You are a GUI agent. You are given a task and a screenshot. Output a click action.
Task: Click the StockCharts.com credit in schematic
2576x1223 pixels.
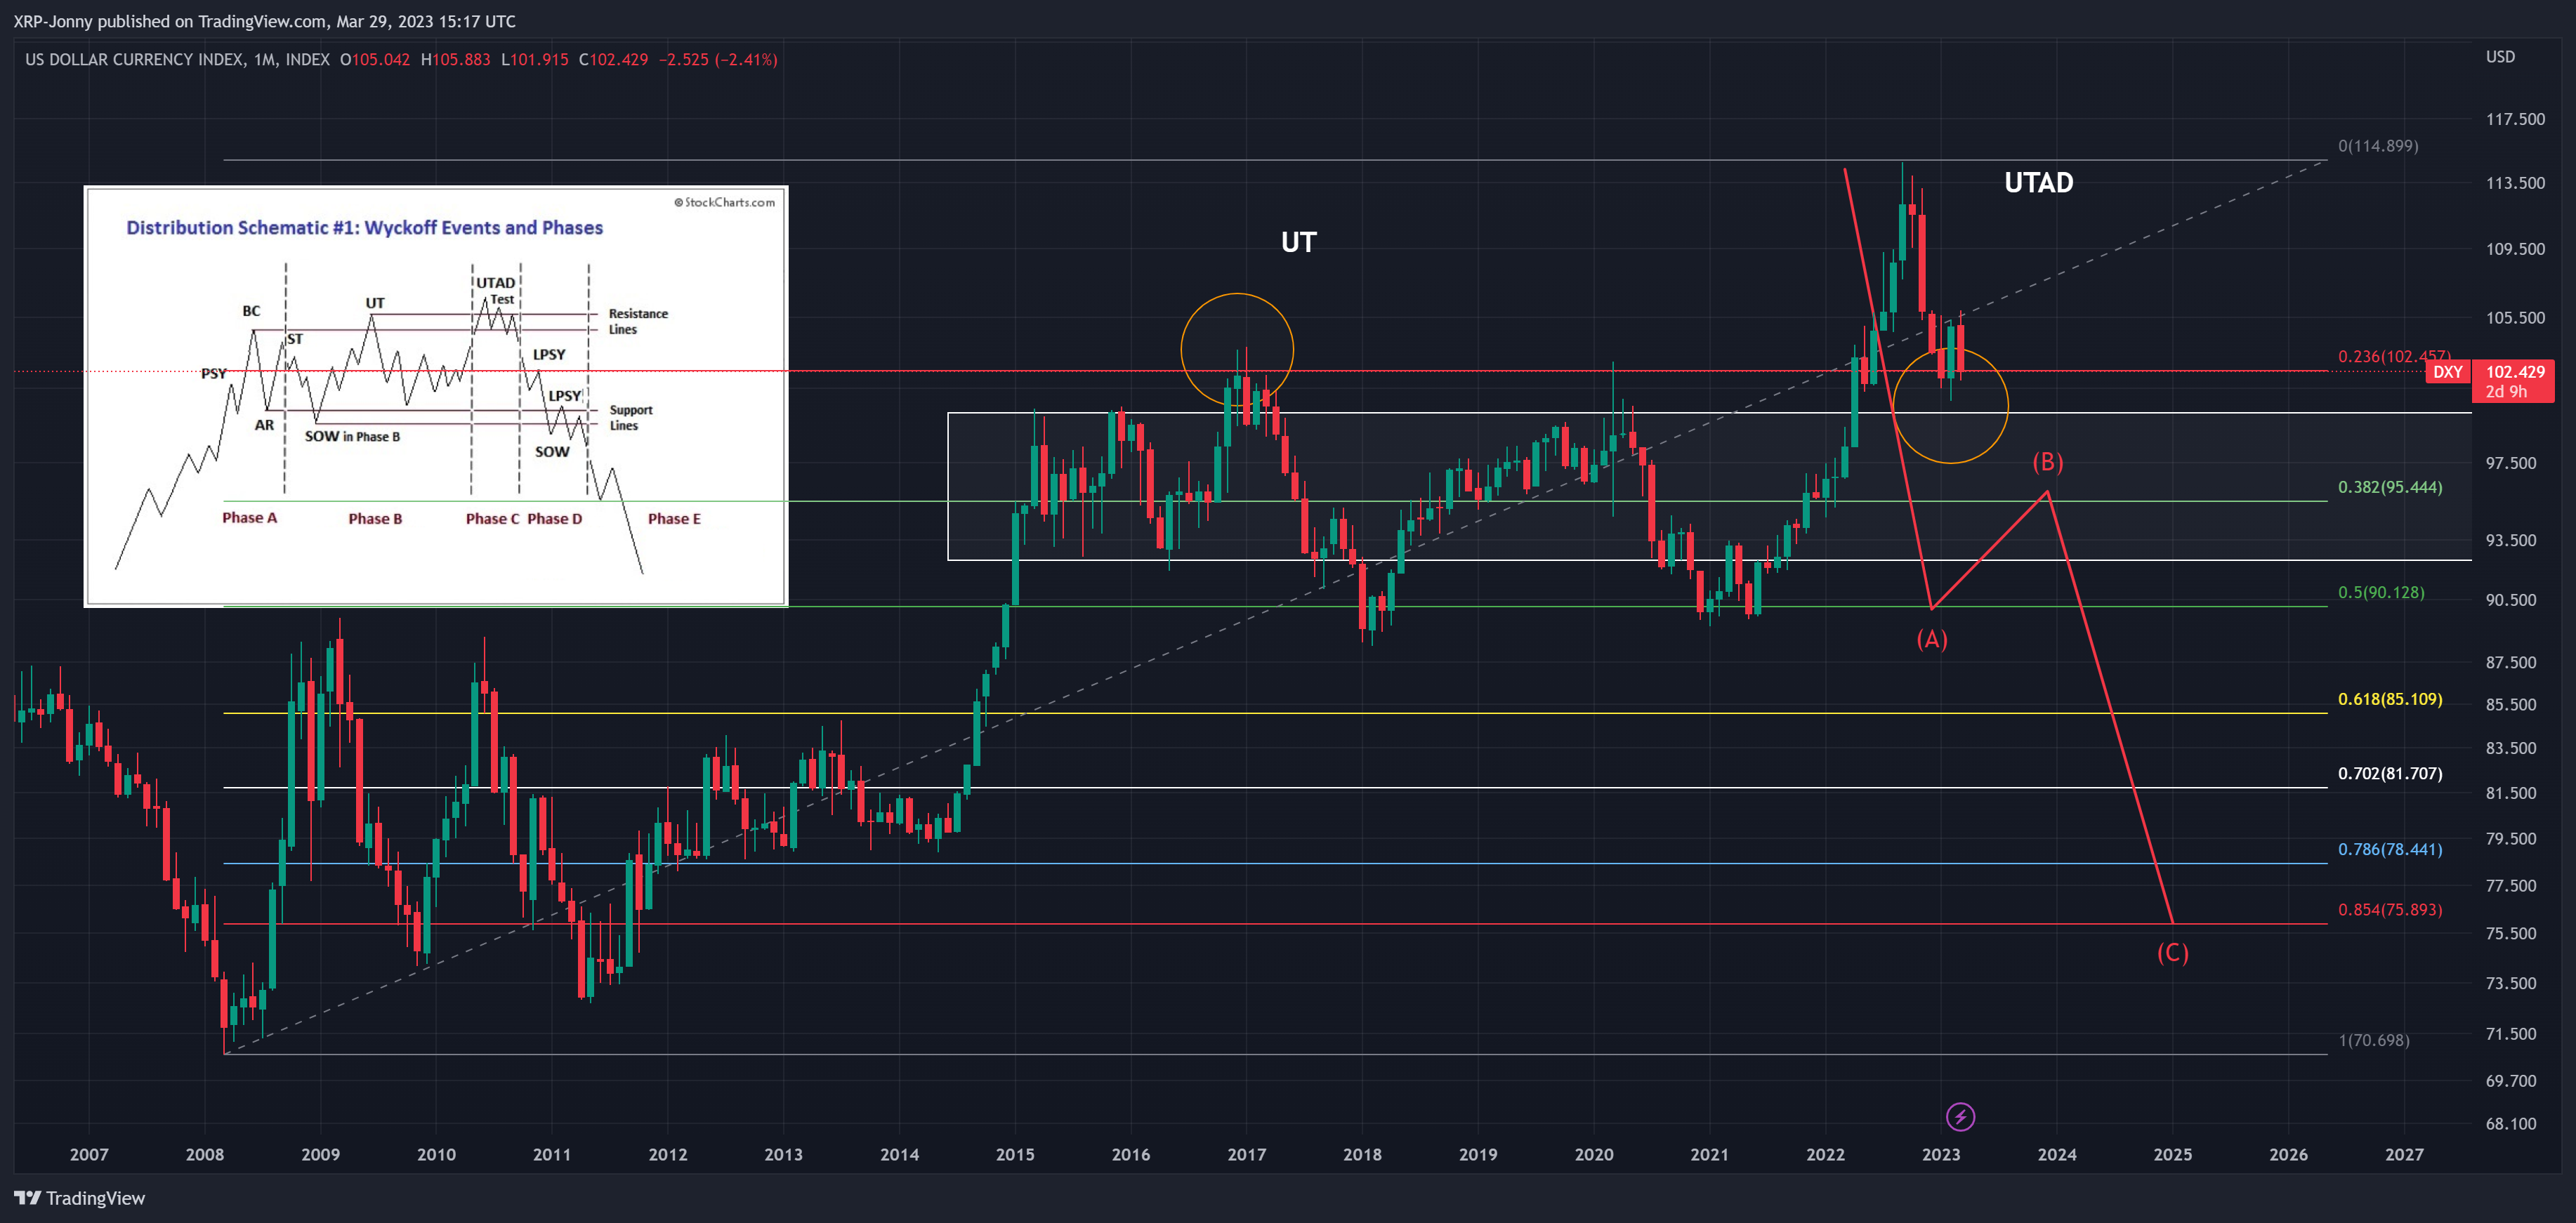[725, 202]
